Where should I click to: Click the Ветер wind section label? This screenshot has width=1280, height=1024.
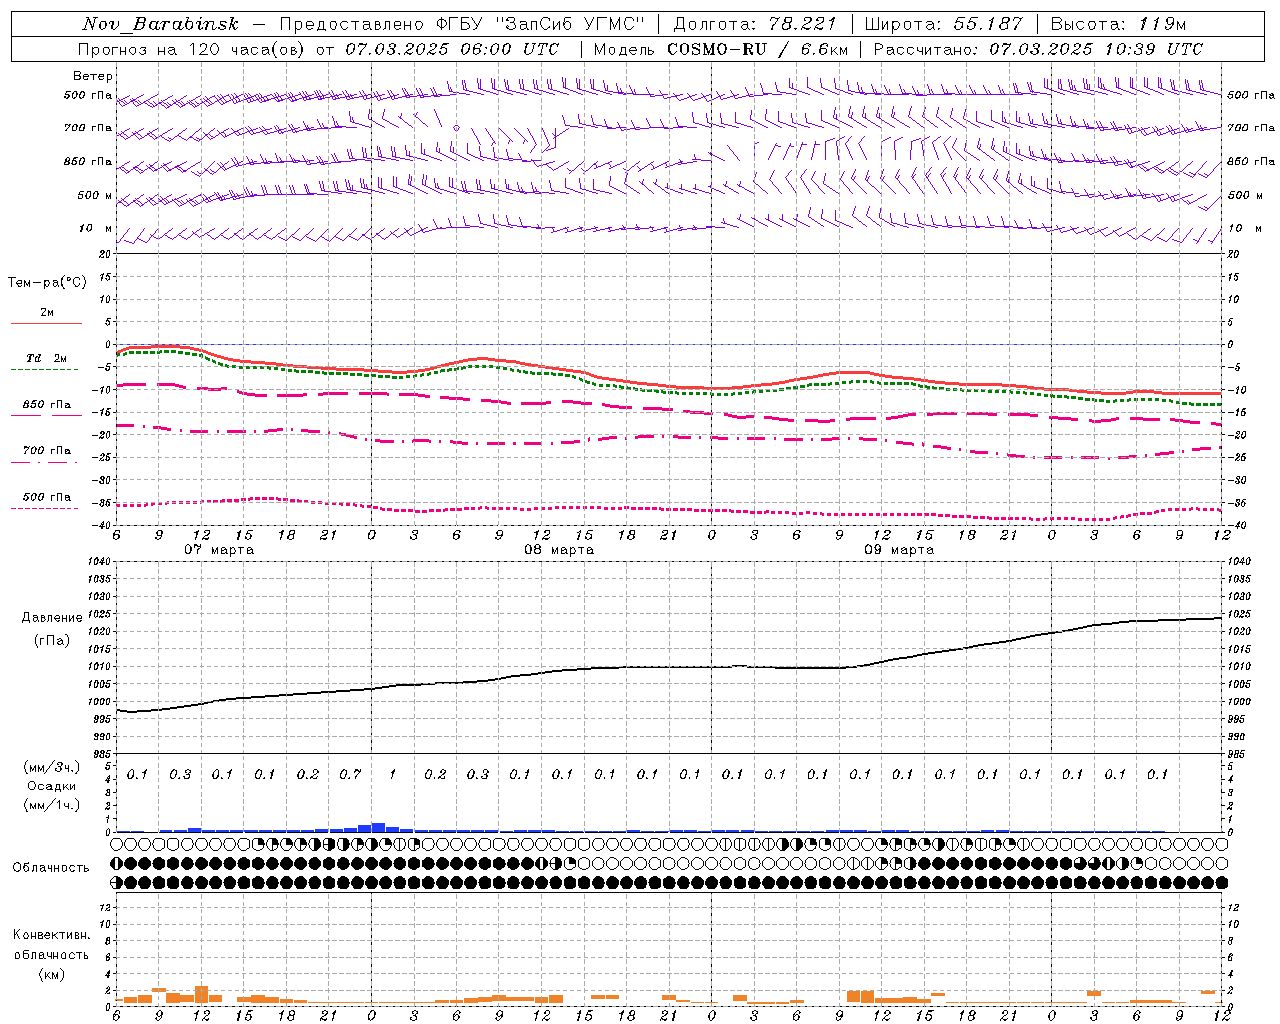93,76
